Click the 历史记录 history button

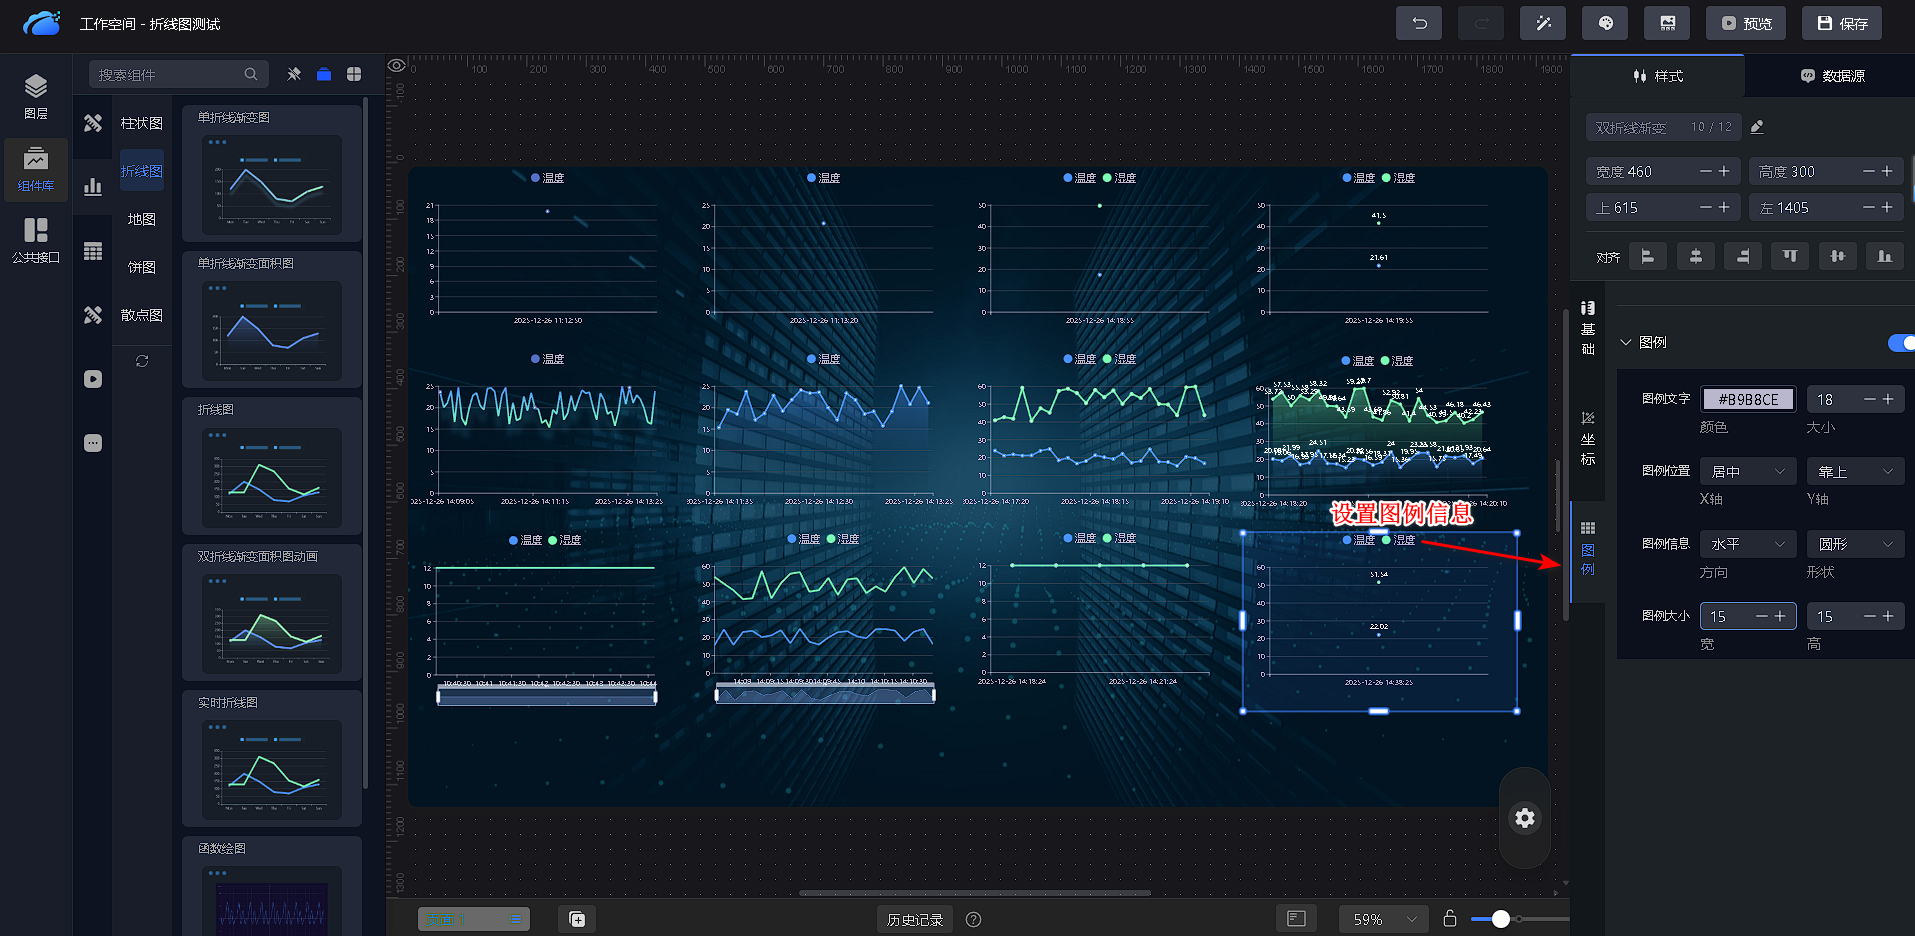914,919
